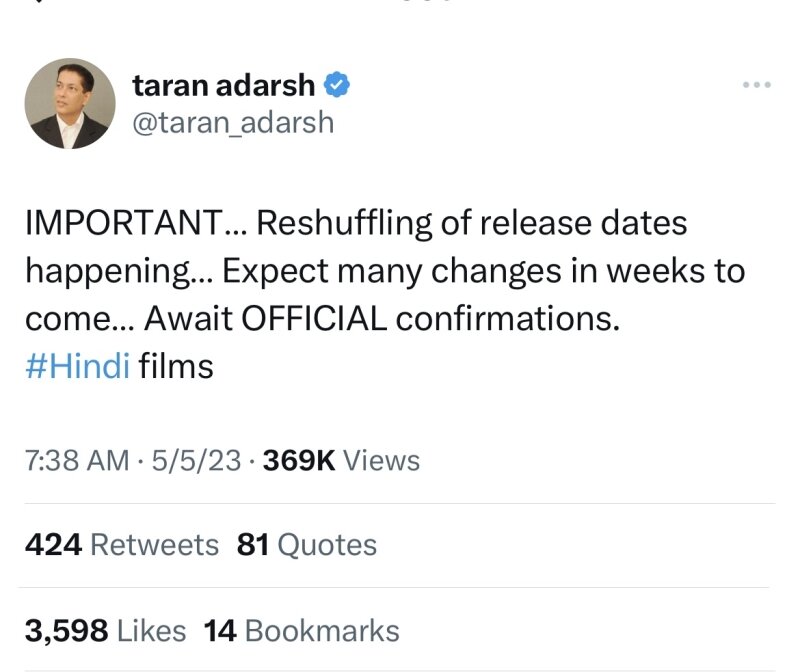The image size is (800, 672).
Task: Click the display name taran adarsh
Action: coord(226,86)
